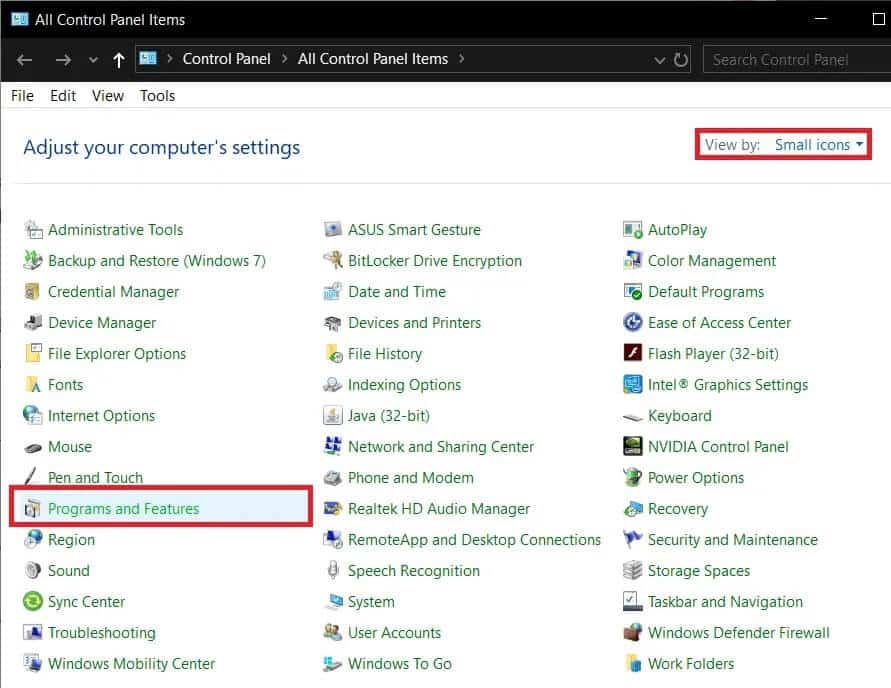Click the Control Panel address bar icon
Screen dimensions: 891x688
coord(148,59)
